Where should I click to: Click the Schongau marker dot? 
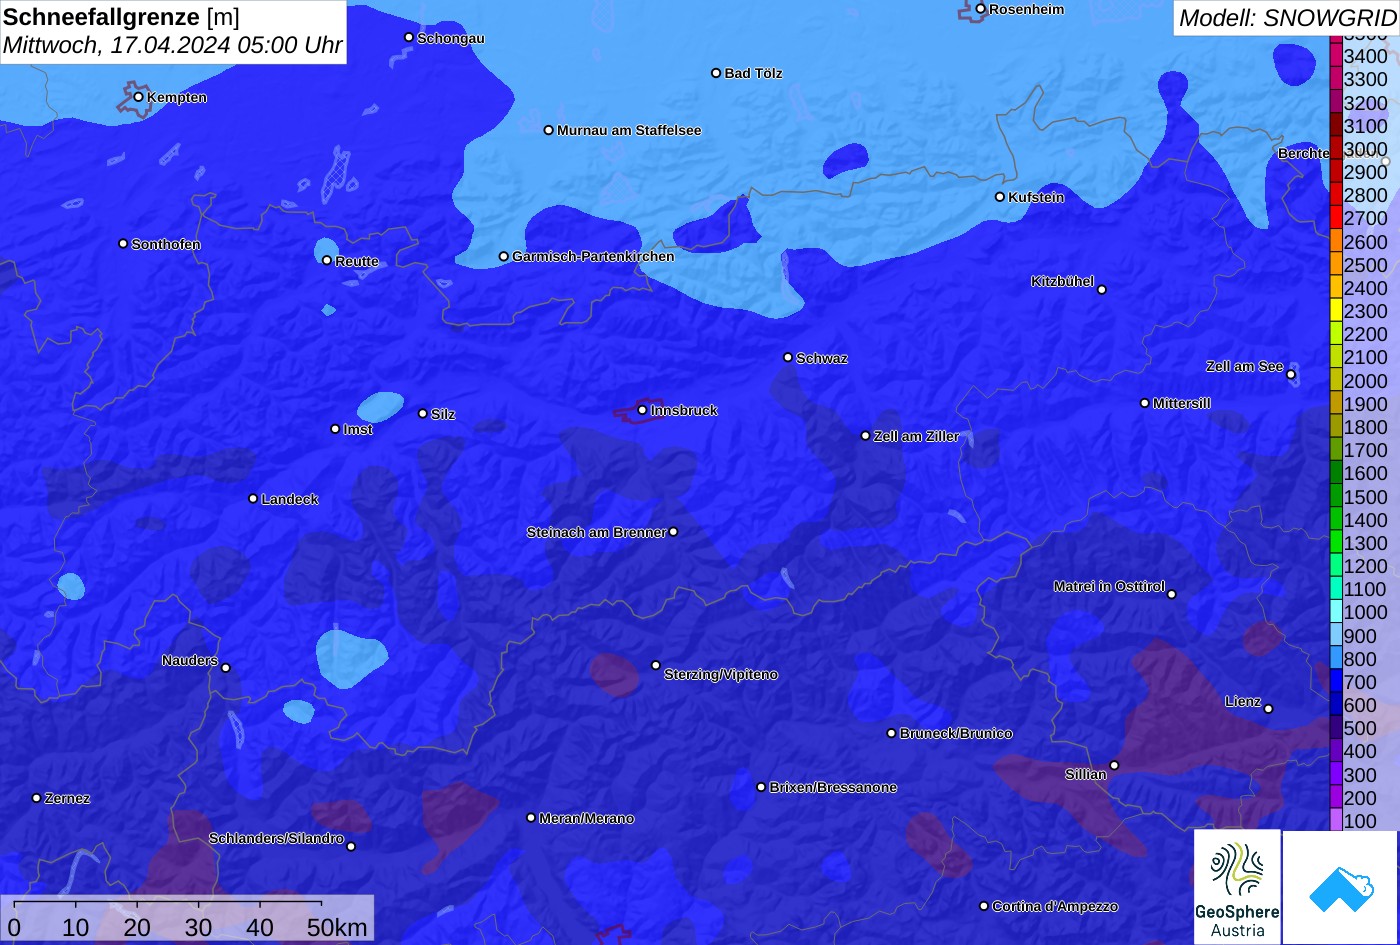(409, 37)
